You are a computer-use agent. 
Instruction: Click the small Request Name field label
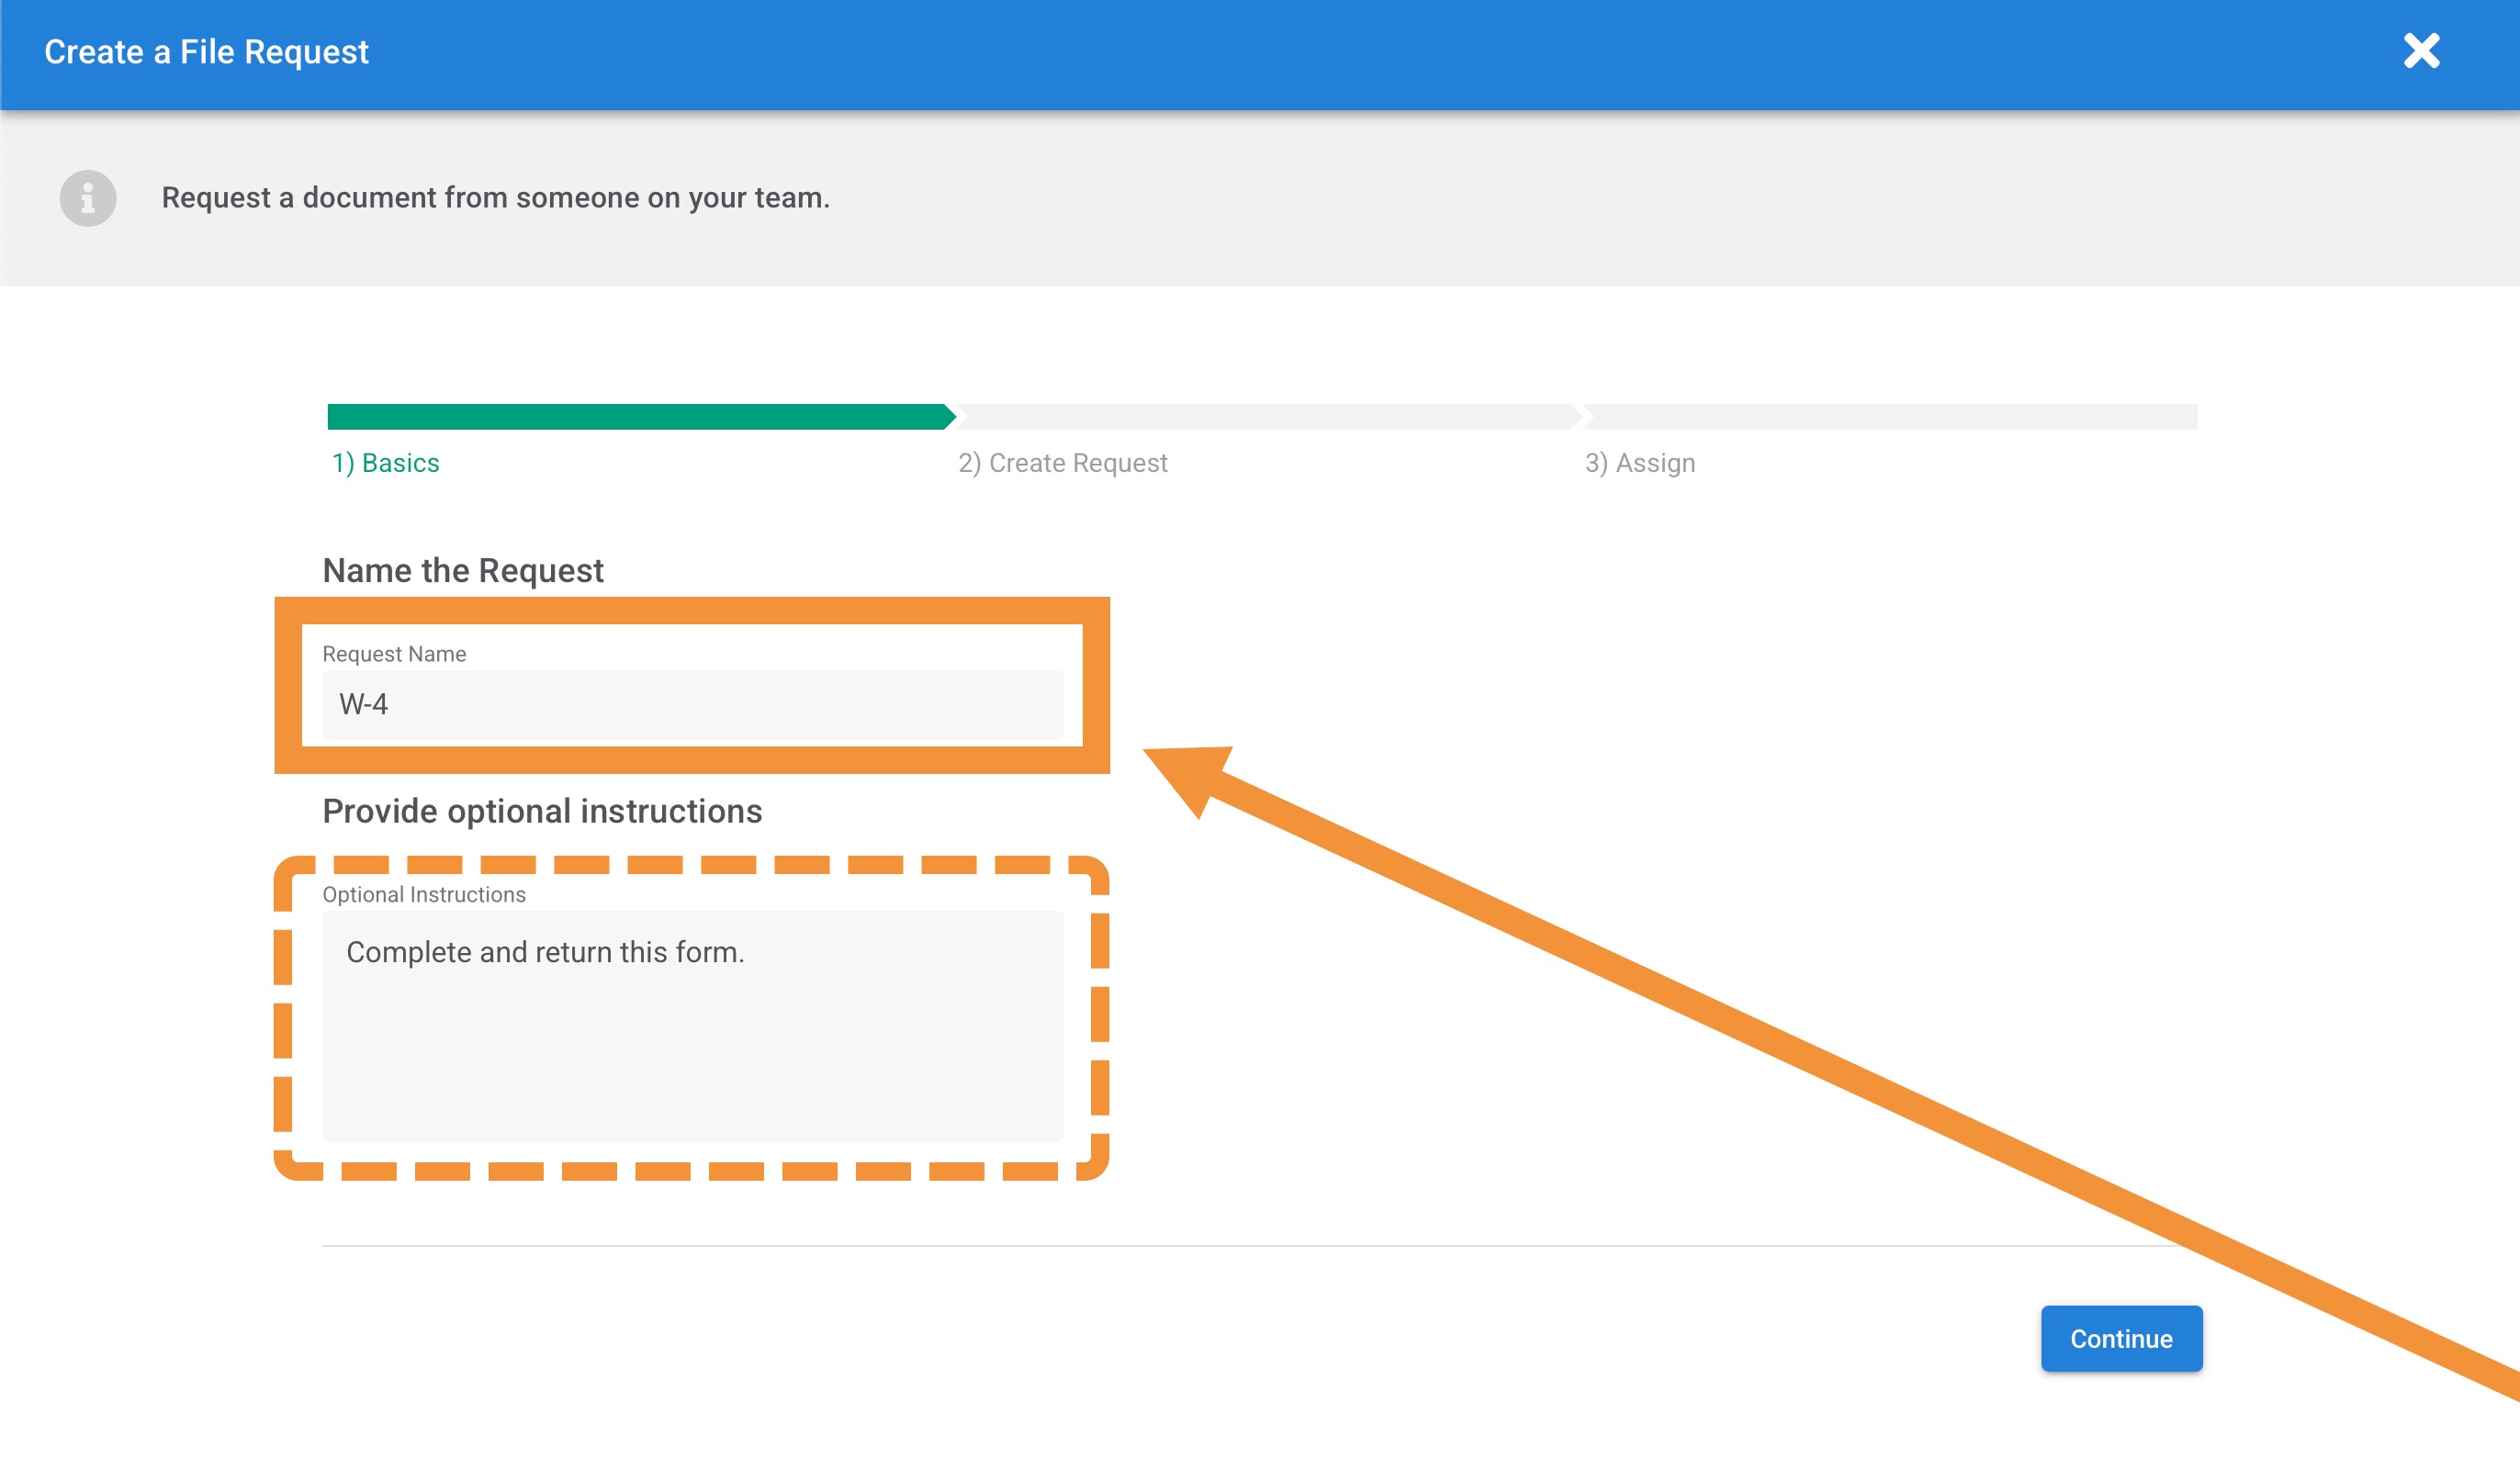(394, 654)
